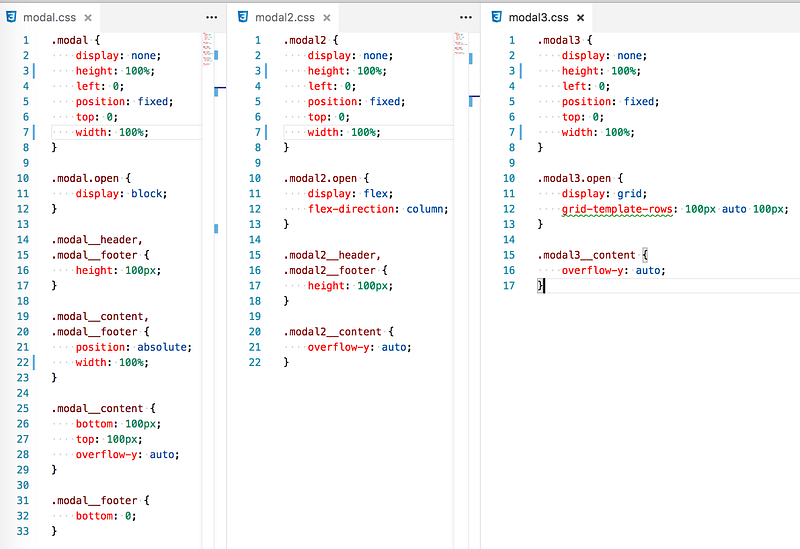Screen dimensions: 800x549
Task: Click 'display: none;' in modal.css
Action: (118, 56)
